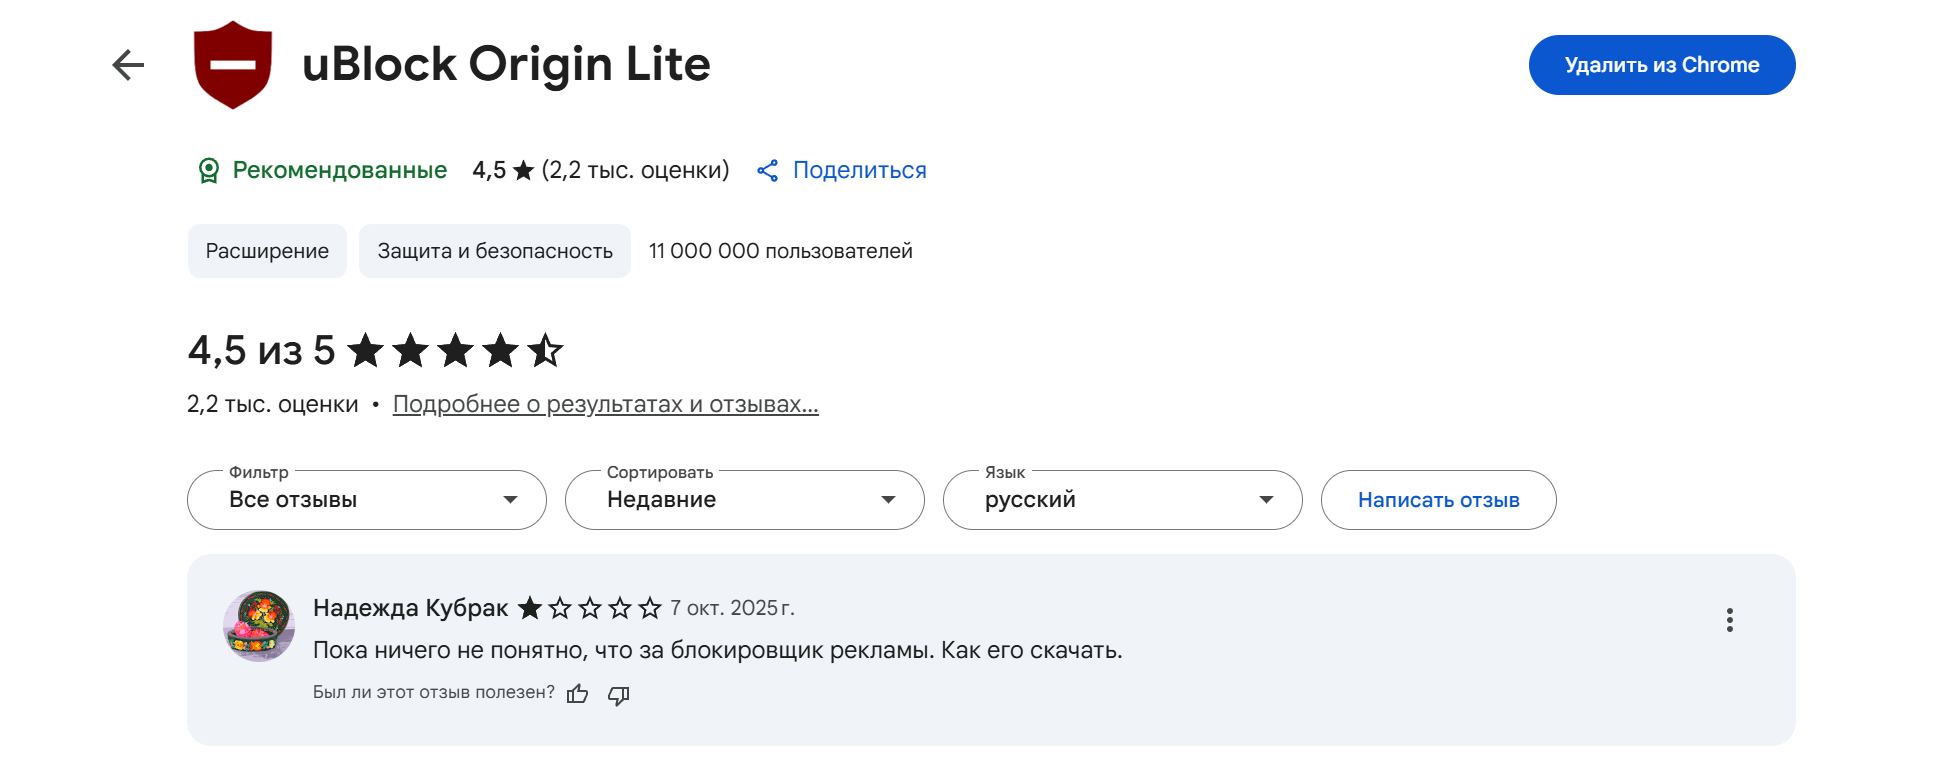Click the Удалить из Chrome button
Image resolution: width=1951 pixels, height=763 pixels.
coord(1661,65)
